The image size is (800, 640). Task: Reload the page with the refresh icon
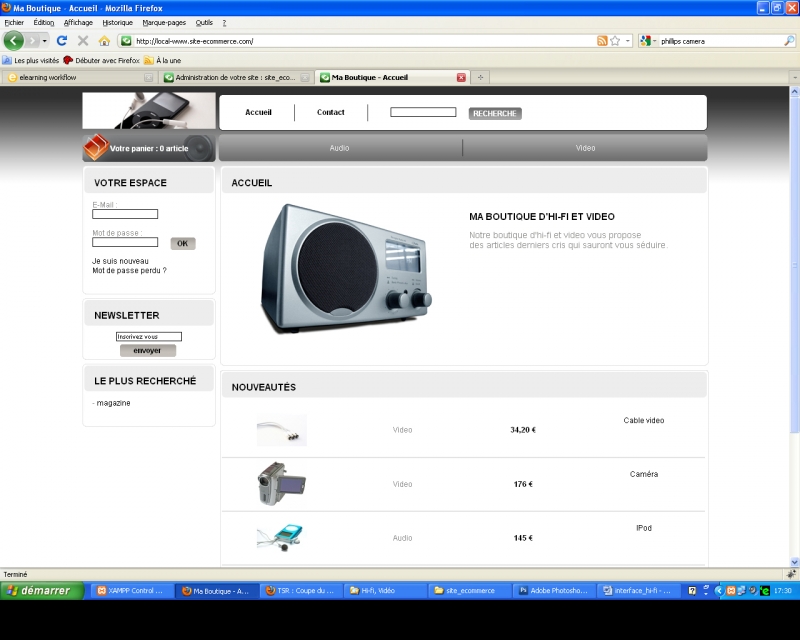click(x=62, y=41)
